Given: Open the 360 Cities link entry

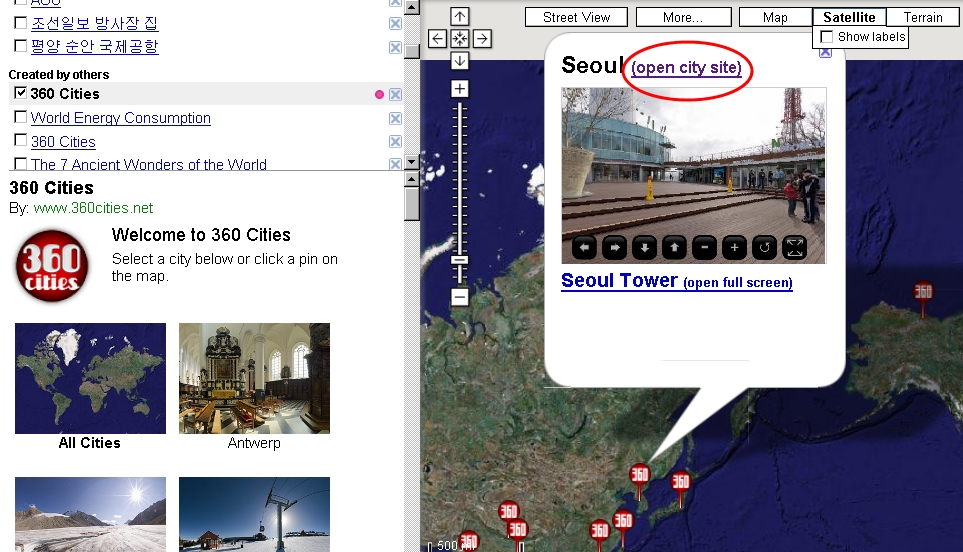Looking at the screenshot, I should pyautogui.click(x=63, y=142).
